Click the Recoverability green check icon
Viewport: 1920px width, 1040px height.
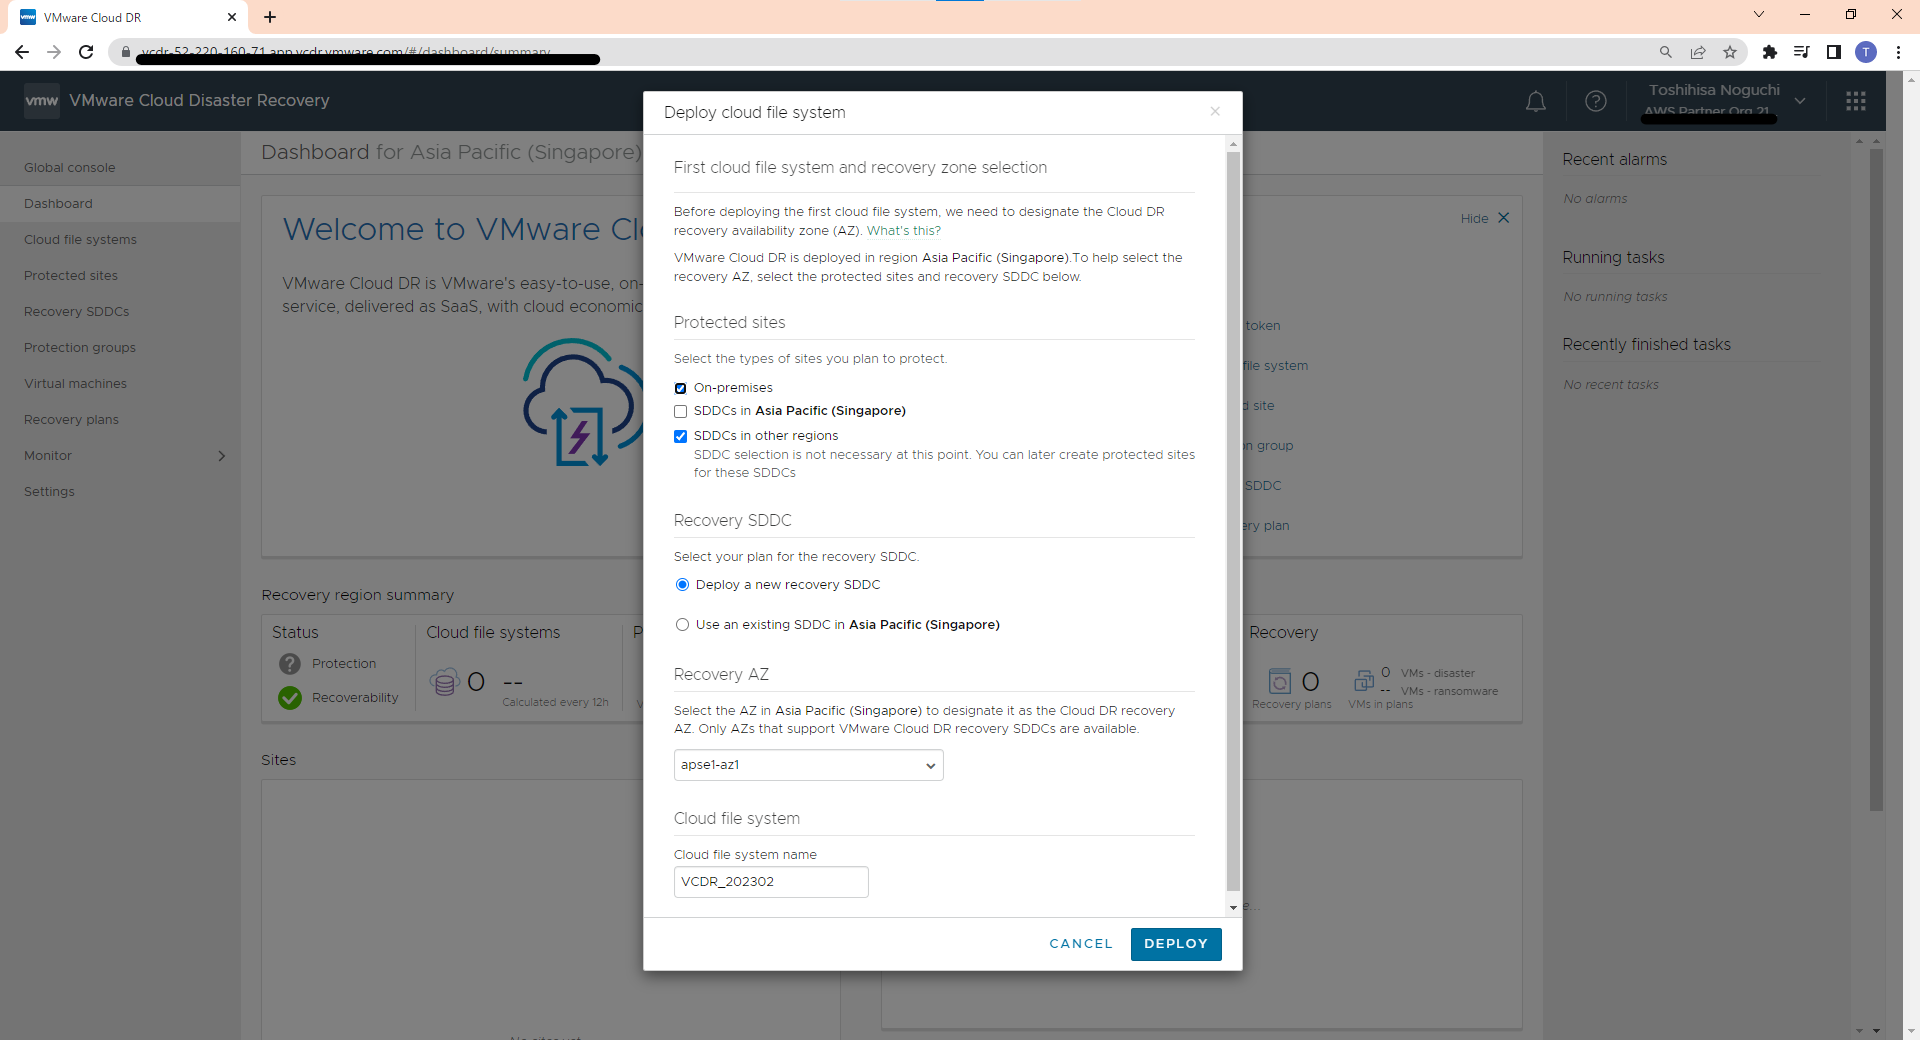coord(290,698)
